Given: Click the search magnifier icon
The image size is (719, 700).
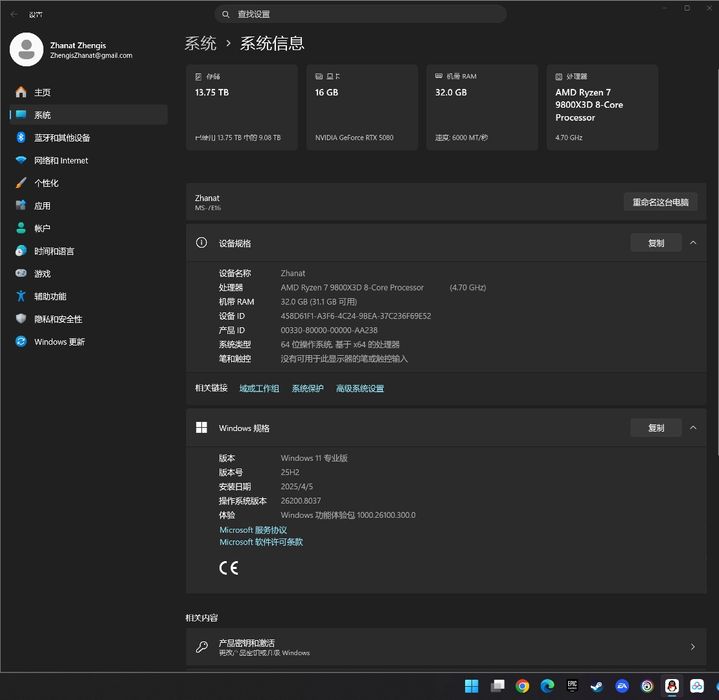Looking at the screenshot, I should pyautogui.click(x=226, y=14).
